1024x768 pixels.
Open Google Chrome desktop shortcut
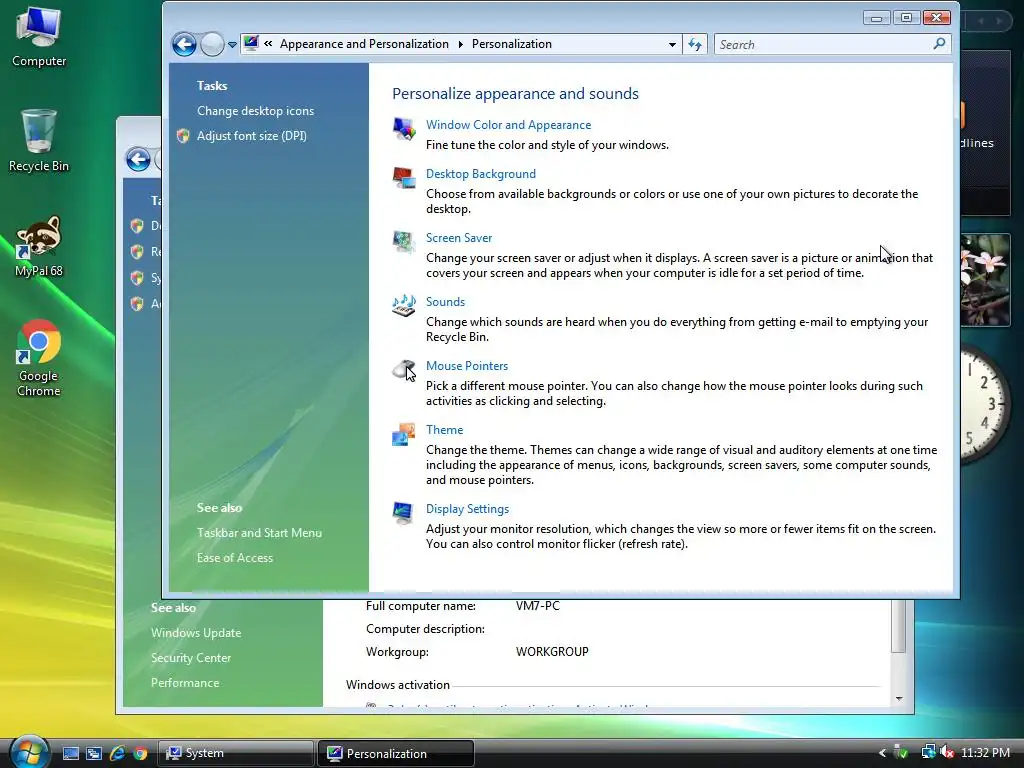[x=39, y=358]
